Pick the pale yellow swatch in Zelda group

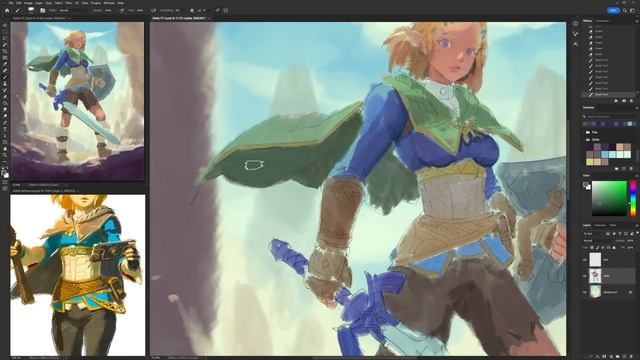(589, 162)
